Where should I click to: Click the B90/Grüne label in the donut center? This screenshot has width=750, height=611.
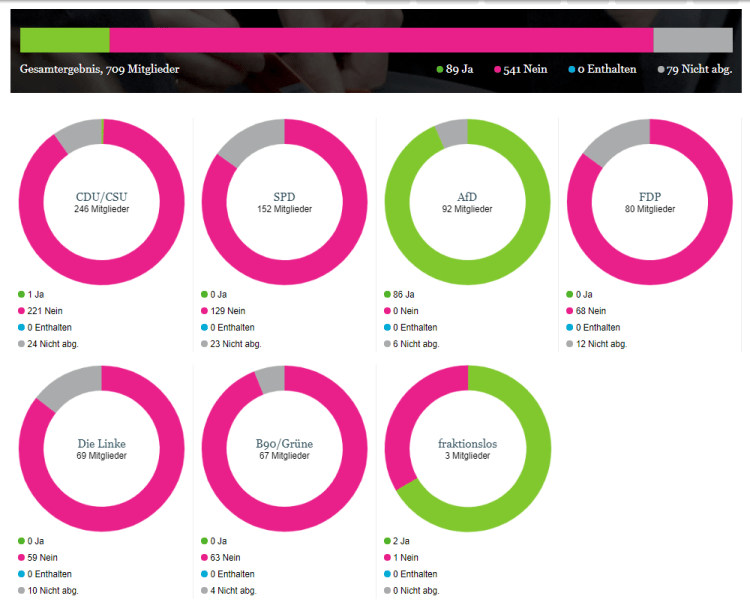(284, 443)
